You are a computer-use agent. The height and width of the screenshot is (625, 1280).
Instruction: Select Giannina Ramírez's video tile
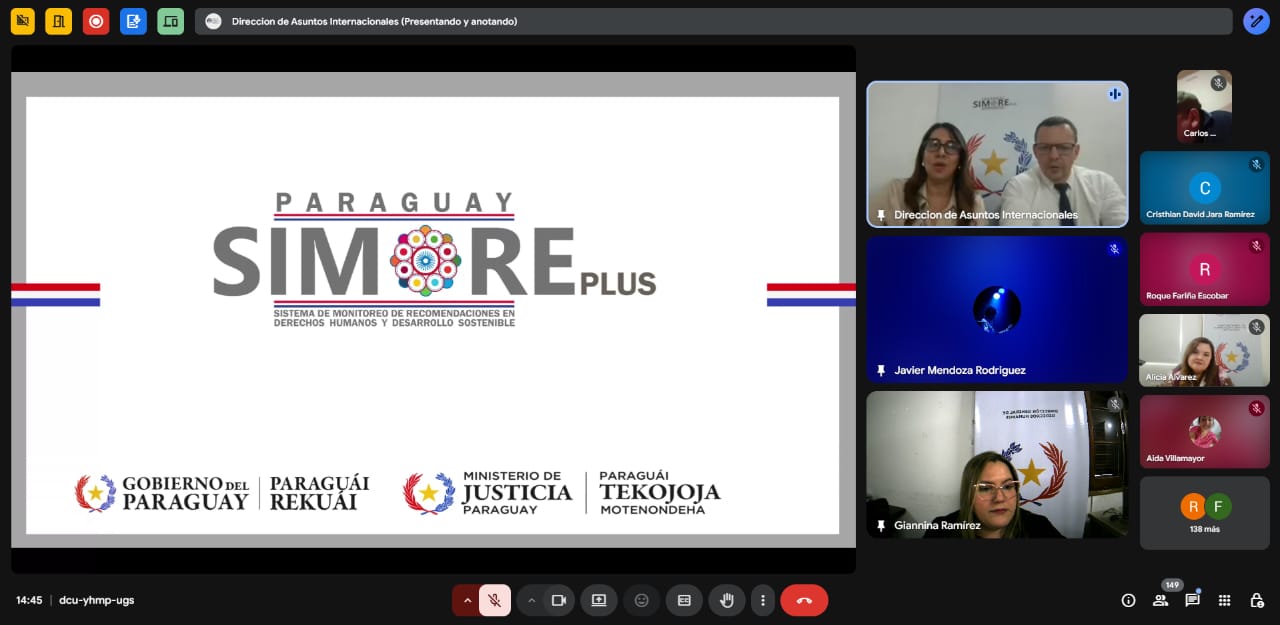997,464
